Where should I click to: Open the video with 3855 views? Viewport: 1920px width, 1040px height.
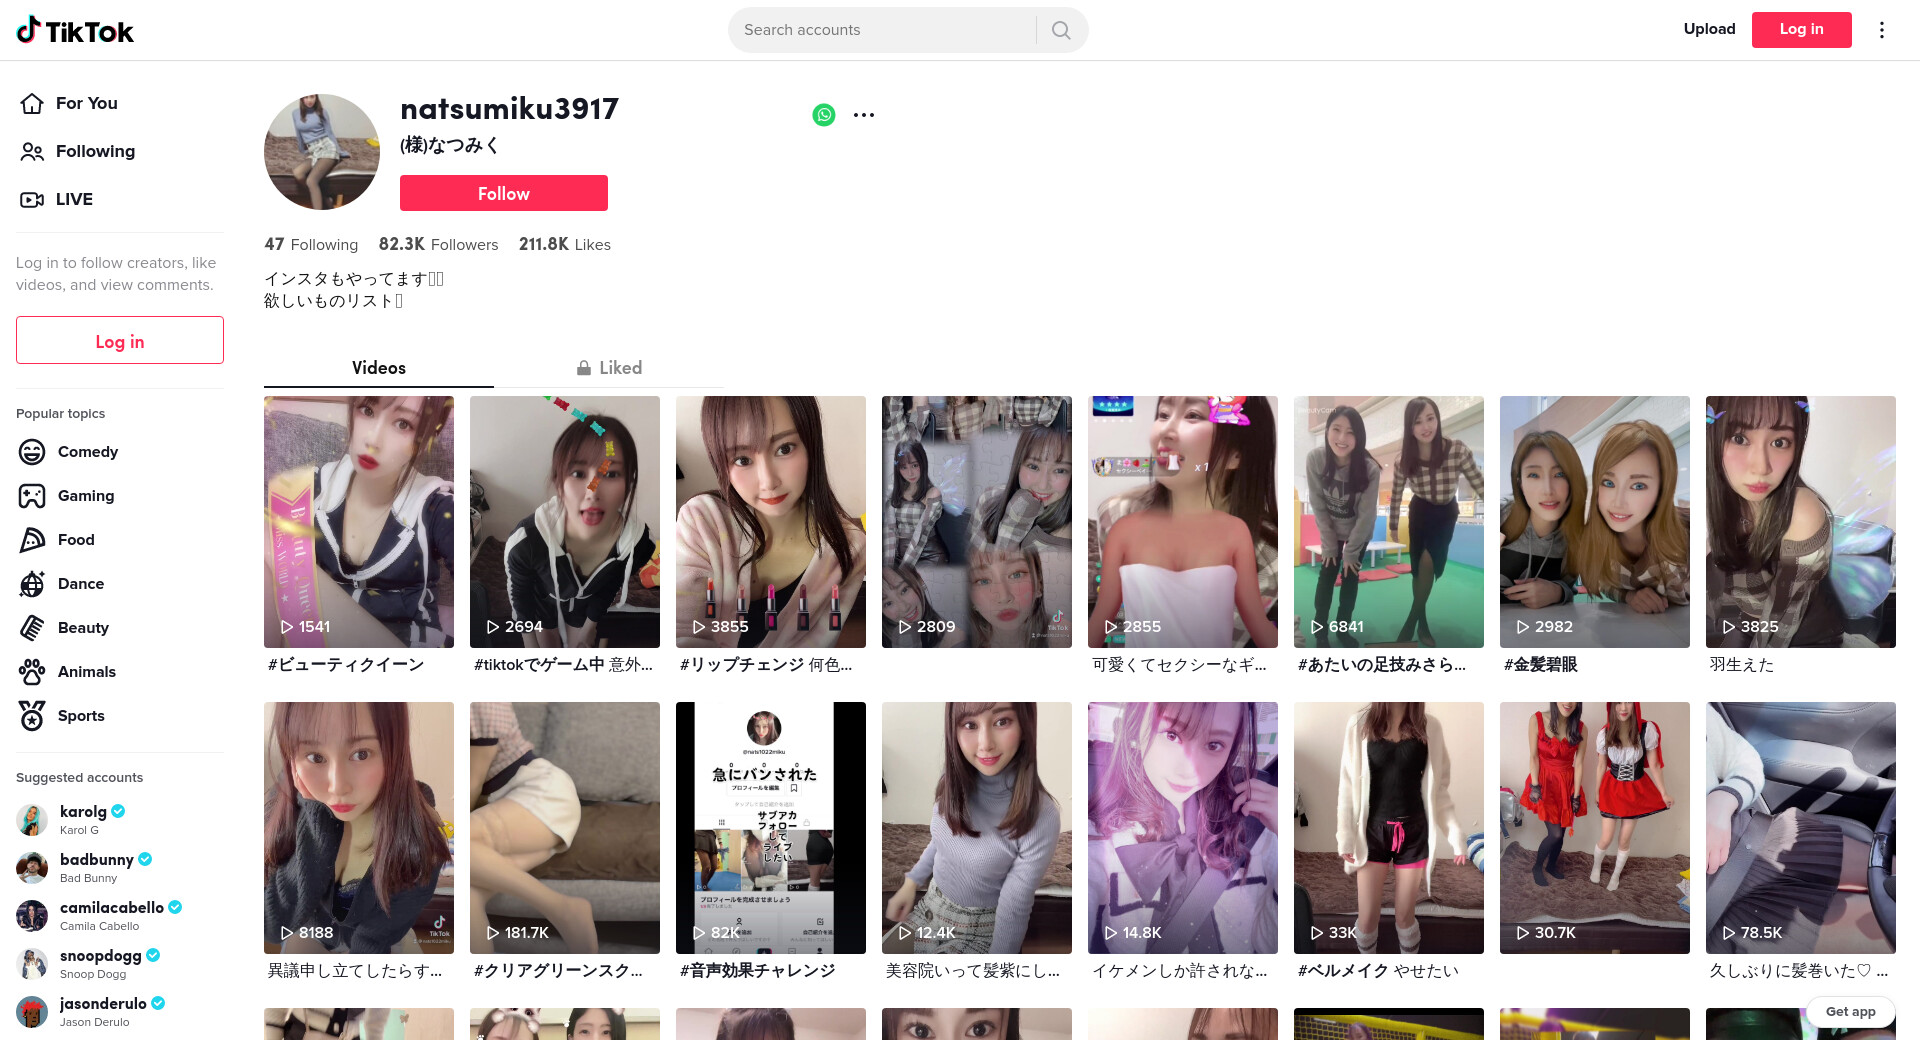(x=771, y=522)
